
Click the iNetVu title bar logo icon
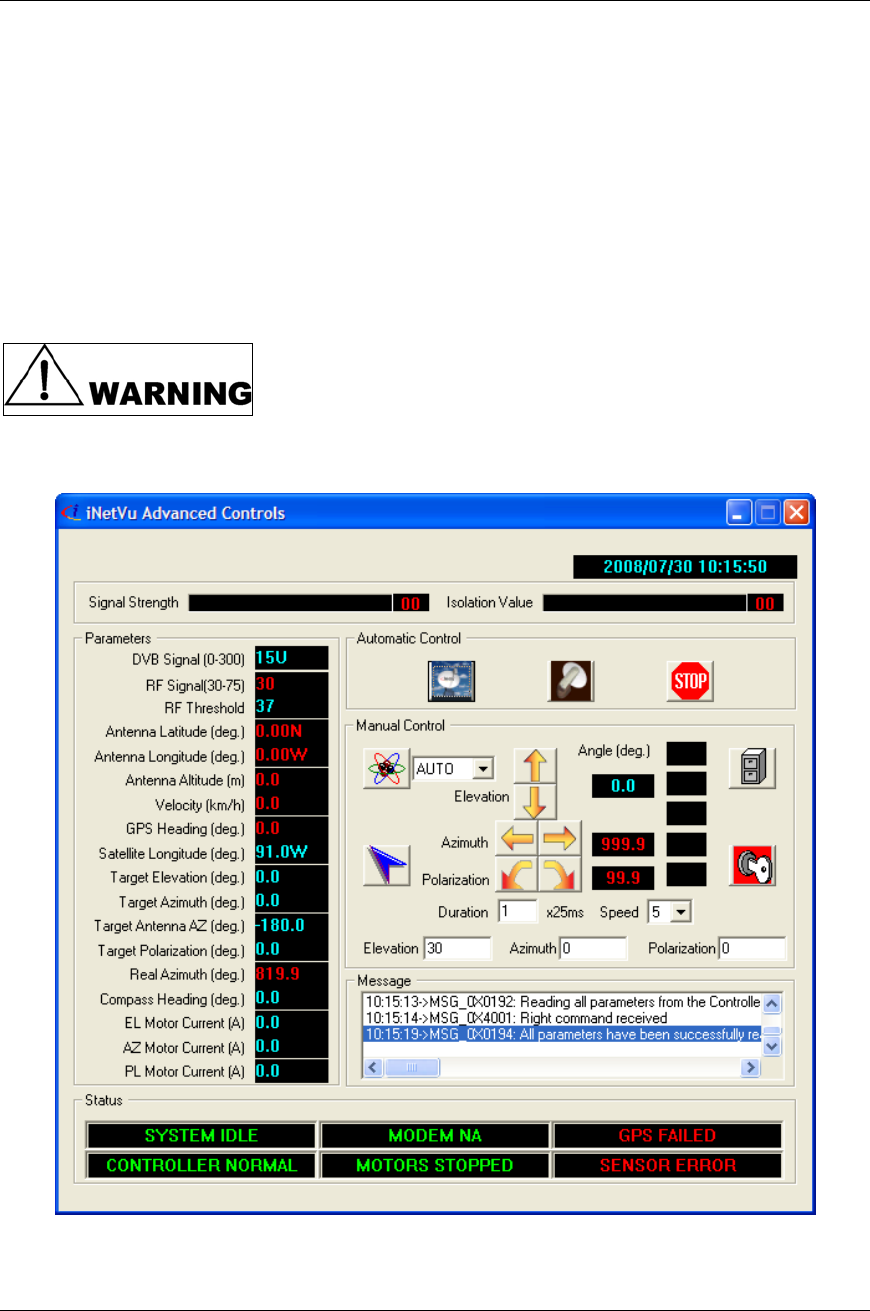point(72,513)
